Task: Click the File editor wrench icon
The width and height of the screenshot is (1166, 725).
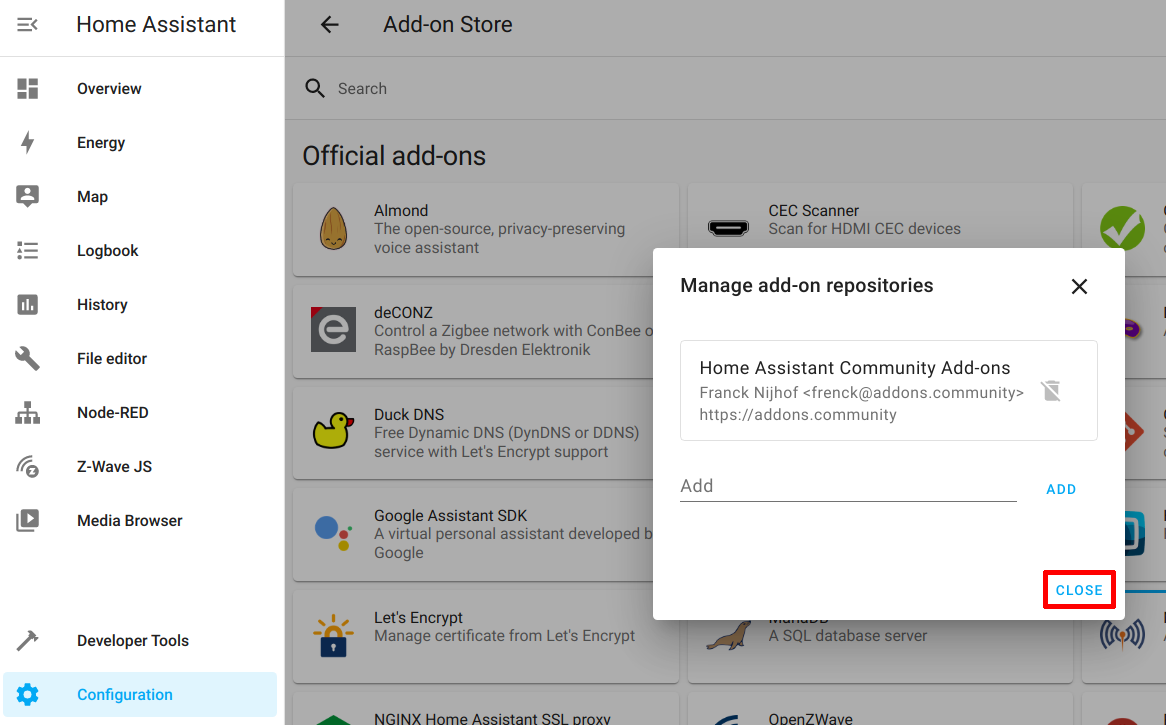Action: tap(28, 358)
